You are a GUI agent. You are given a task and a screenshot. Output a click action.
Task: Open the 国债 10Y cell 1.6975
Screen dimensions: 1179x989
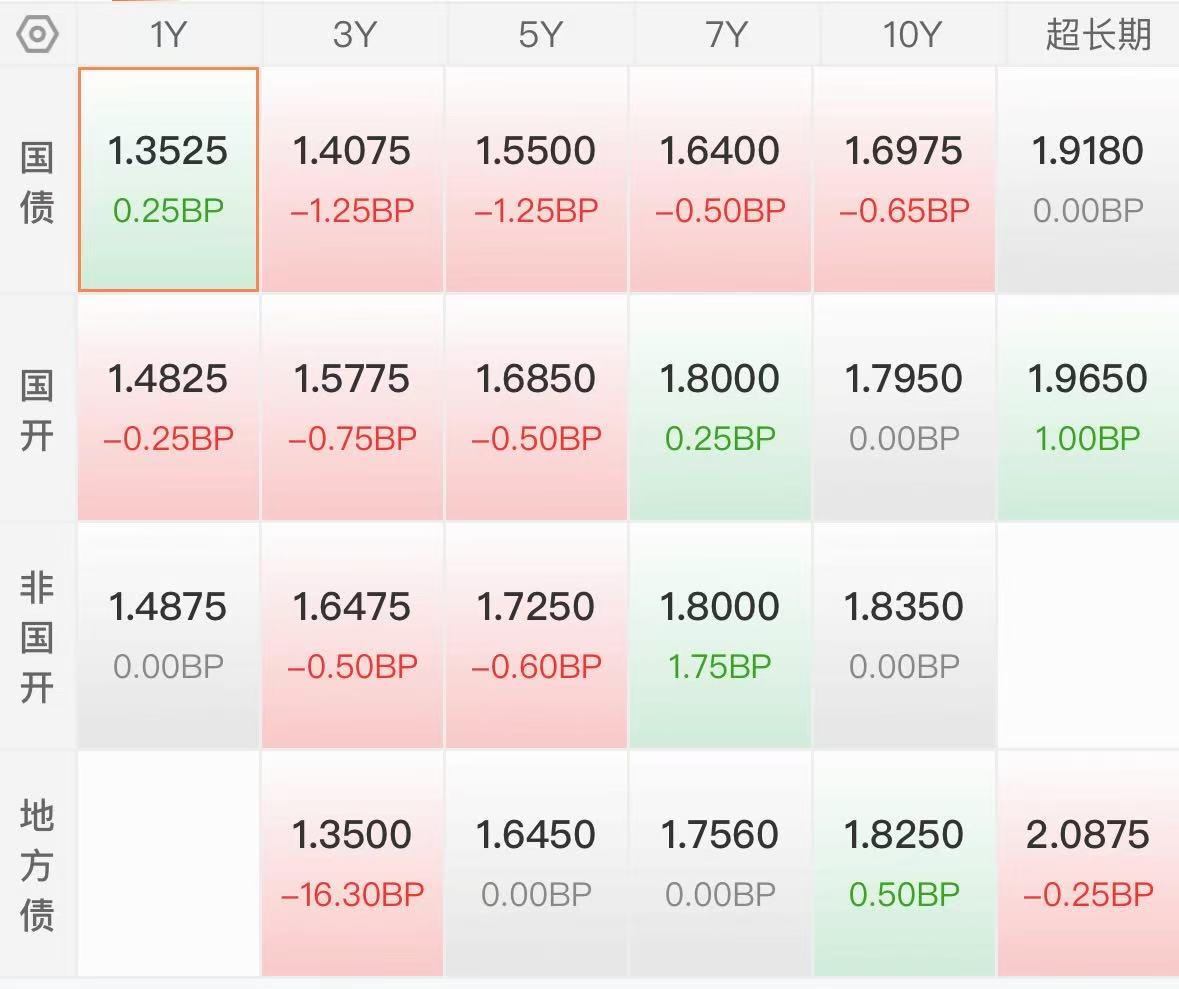point(904,179)
